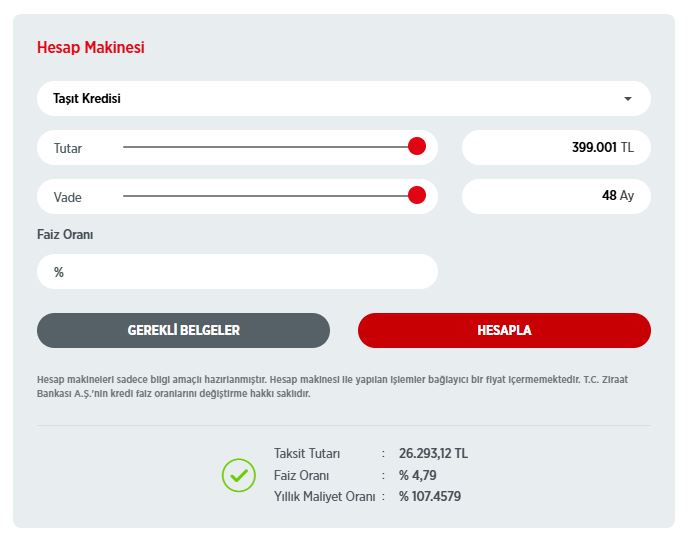The image size is (694, 543).
Task: Click the Hesap Makinesi heading
Action: click(x=90, y=47)
